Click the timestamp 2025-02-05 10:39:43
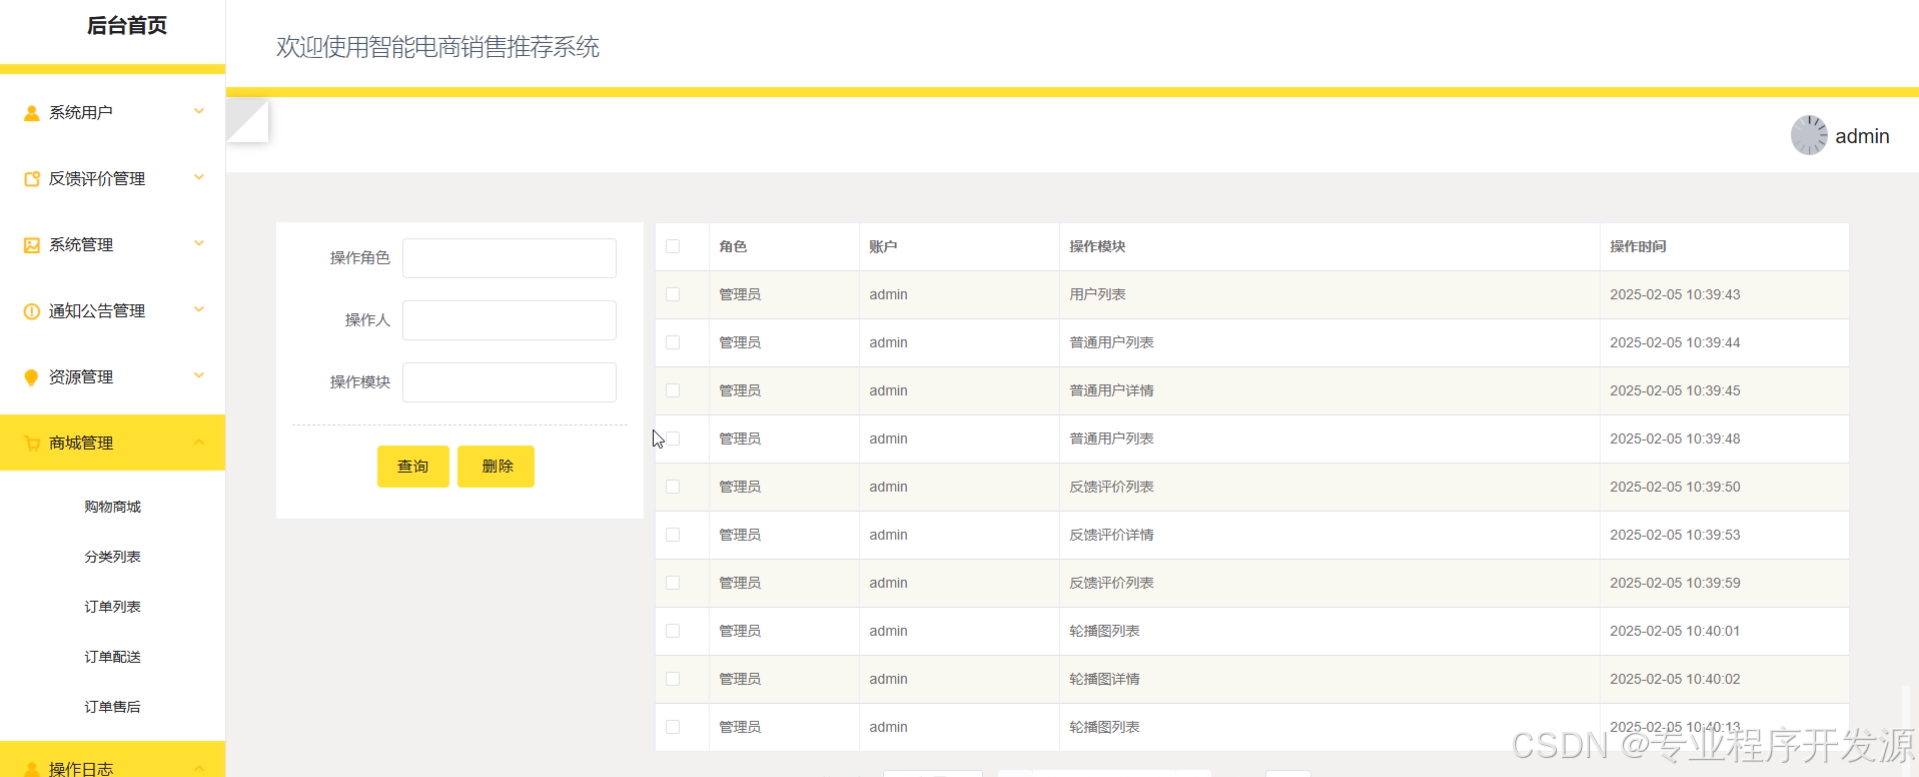This screenshot has height=777, width=1919. pos(1675,294)
